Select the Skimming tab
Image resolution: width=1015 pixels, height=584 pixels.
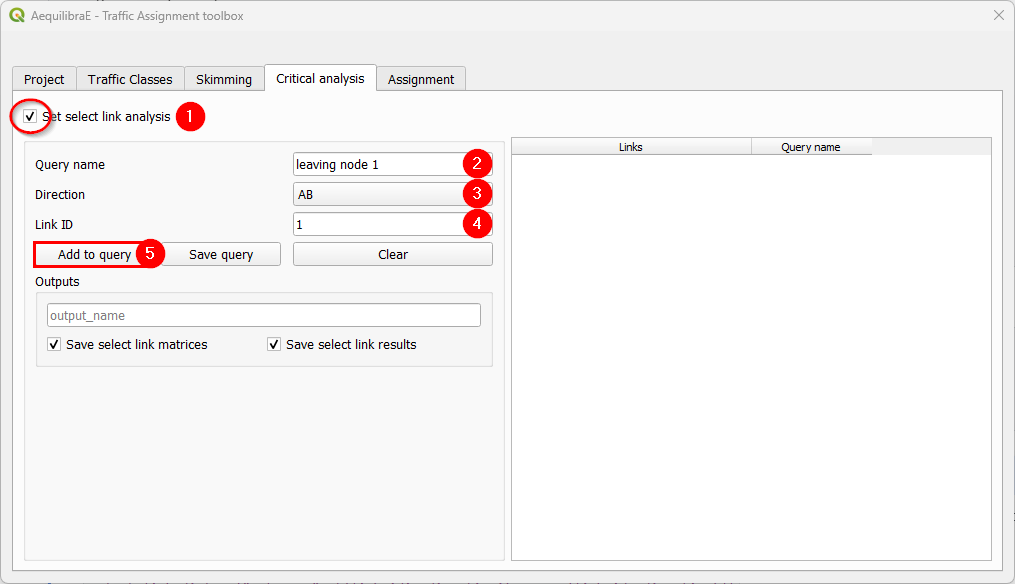(224, 78)
